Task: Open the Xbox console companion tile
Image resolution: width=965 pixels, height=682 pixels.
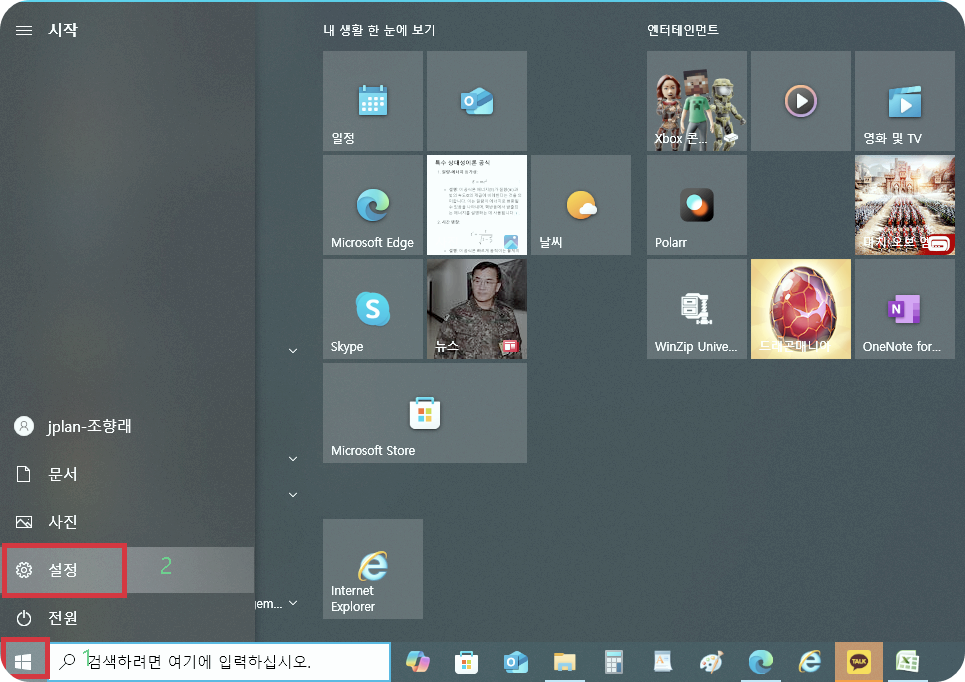Action: pyautogui.click(x=697, y=101)
